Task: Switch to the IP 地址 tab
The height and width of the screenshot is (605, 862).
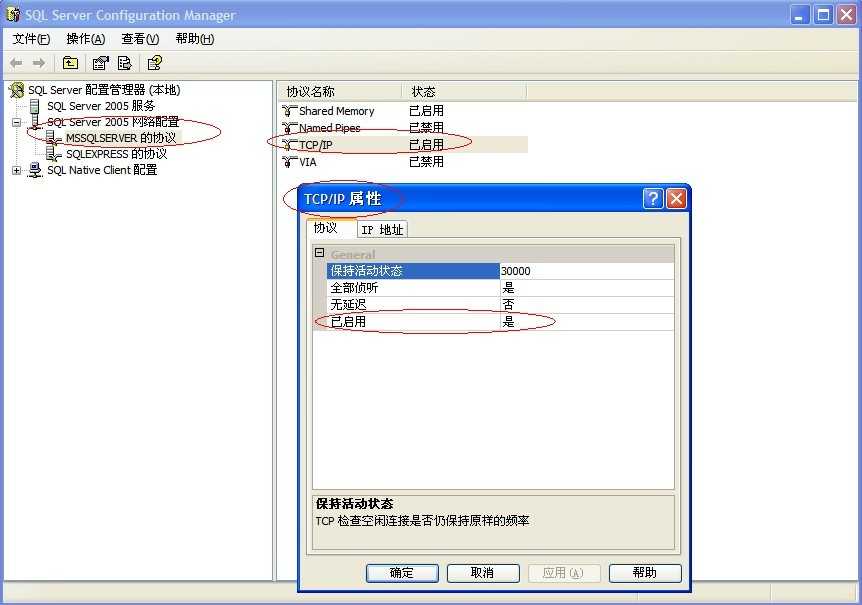Action: [383, 230]
